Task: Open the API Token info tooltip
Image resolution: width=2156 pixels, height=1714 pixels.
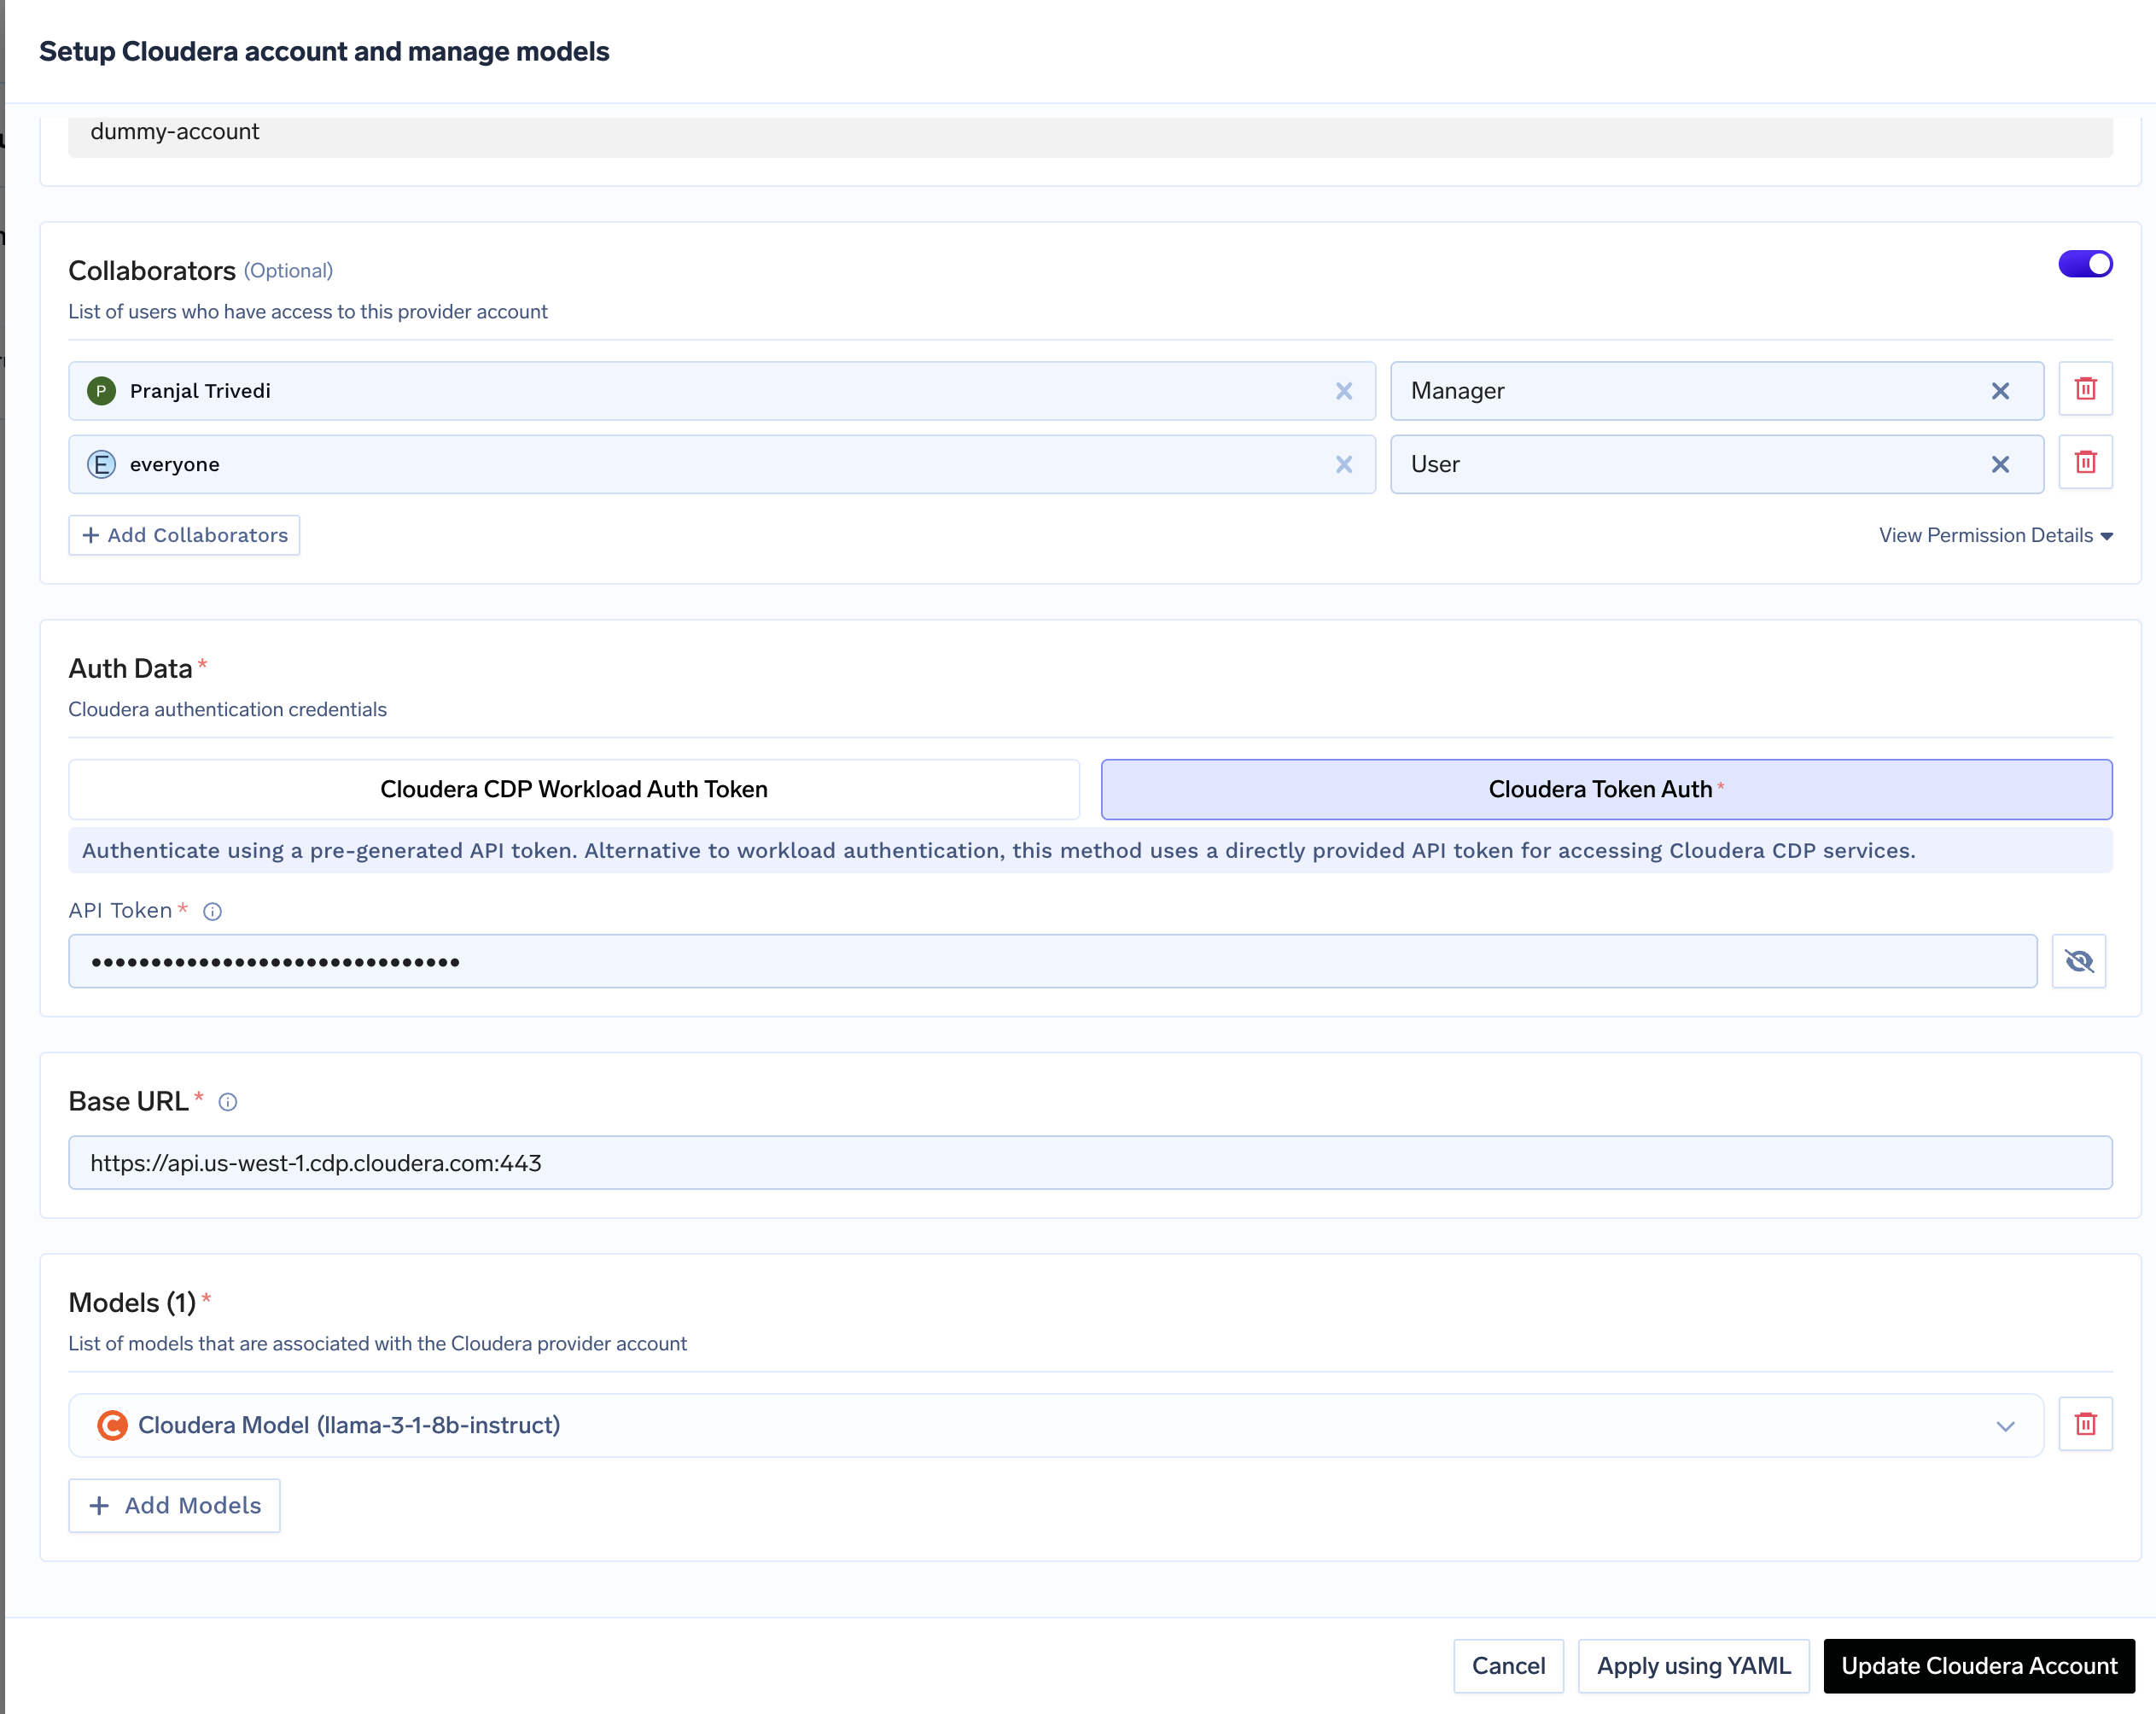Action: click(213, 910)
